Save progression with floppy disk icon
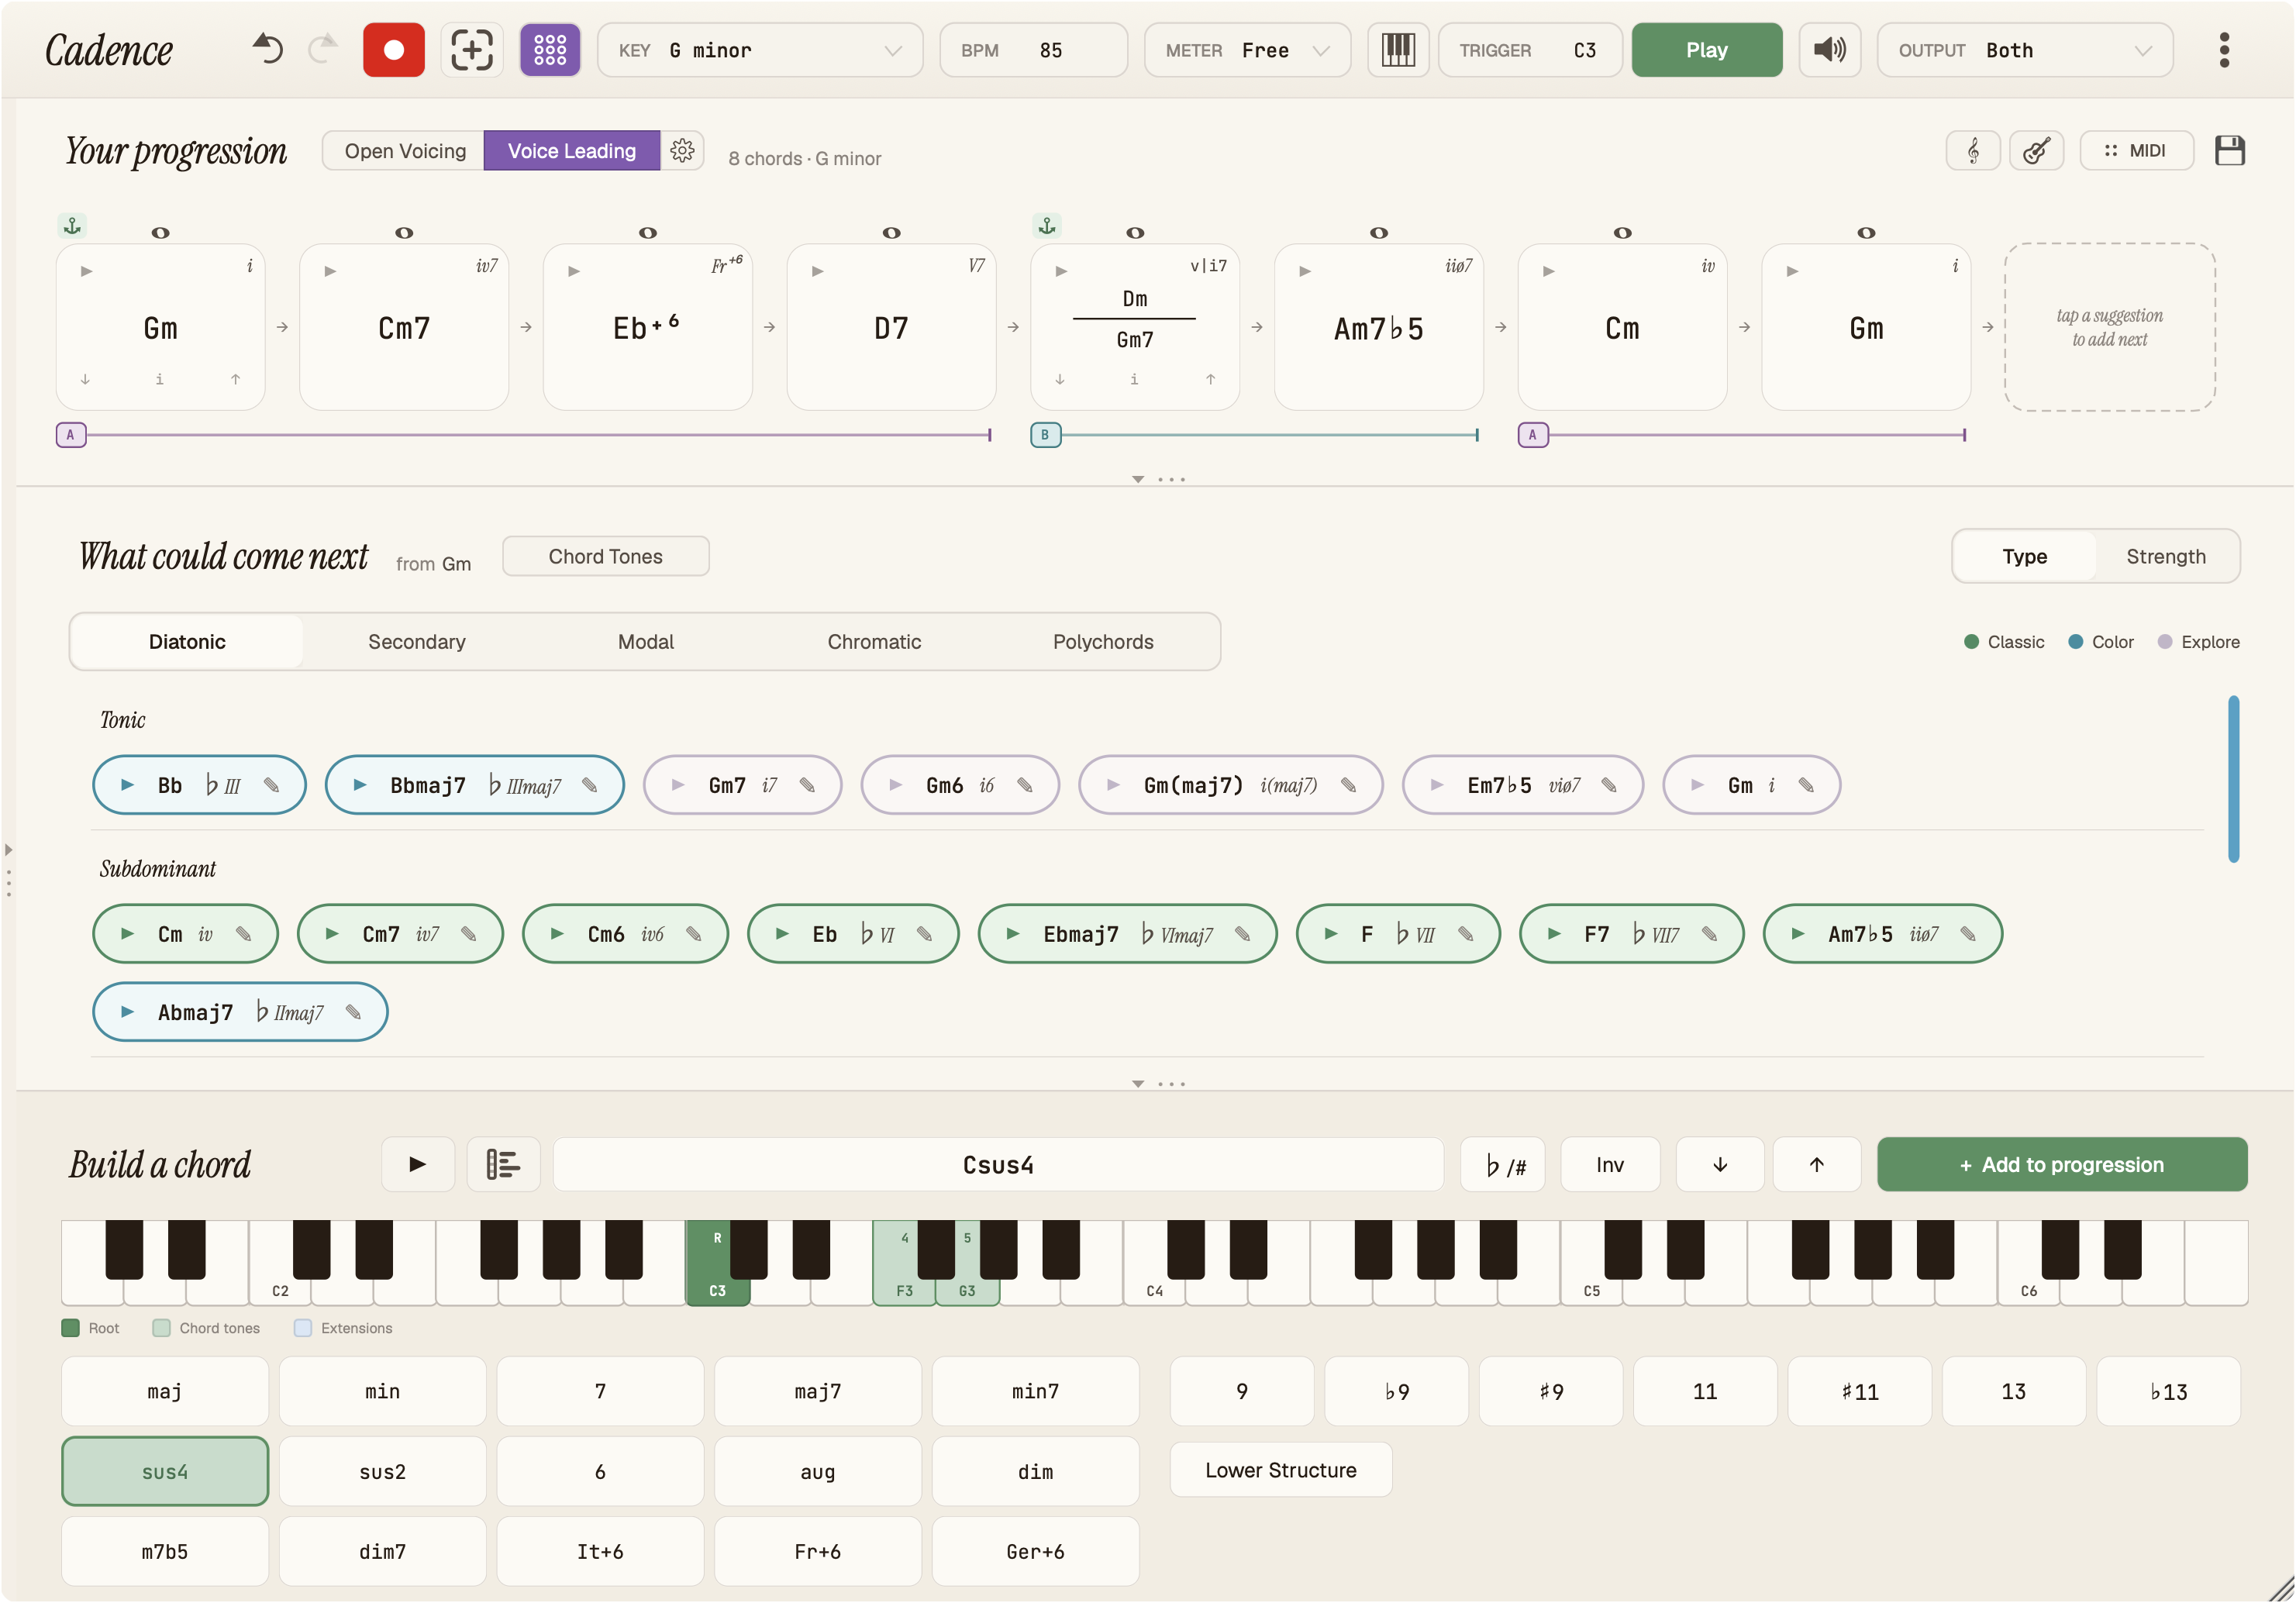Image resolution: width=2296 pixels, height=1603 pixels. 2230,151
